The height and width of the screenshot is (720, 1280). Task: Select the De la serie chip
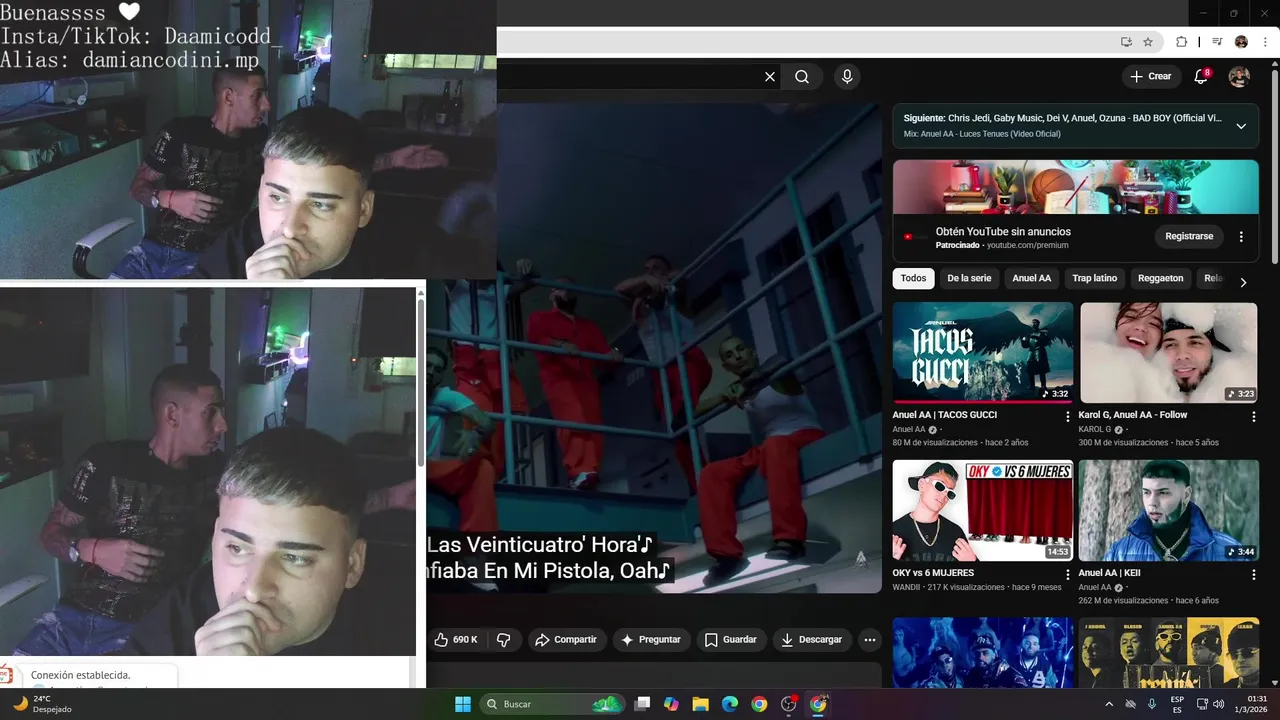click(x=969, y=278)
